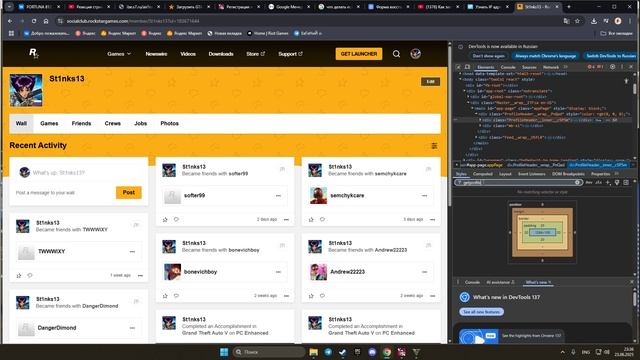Open apps grid in bookmarks bar
Screen dimensions: 640x360
point(11,33)
